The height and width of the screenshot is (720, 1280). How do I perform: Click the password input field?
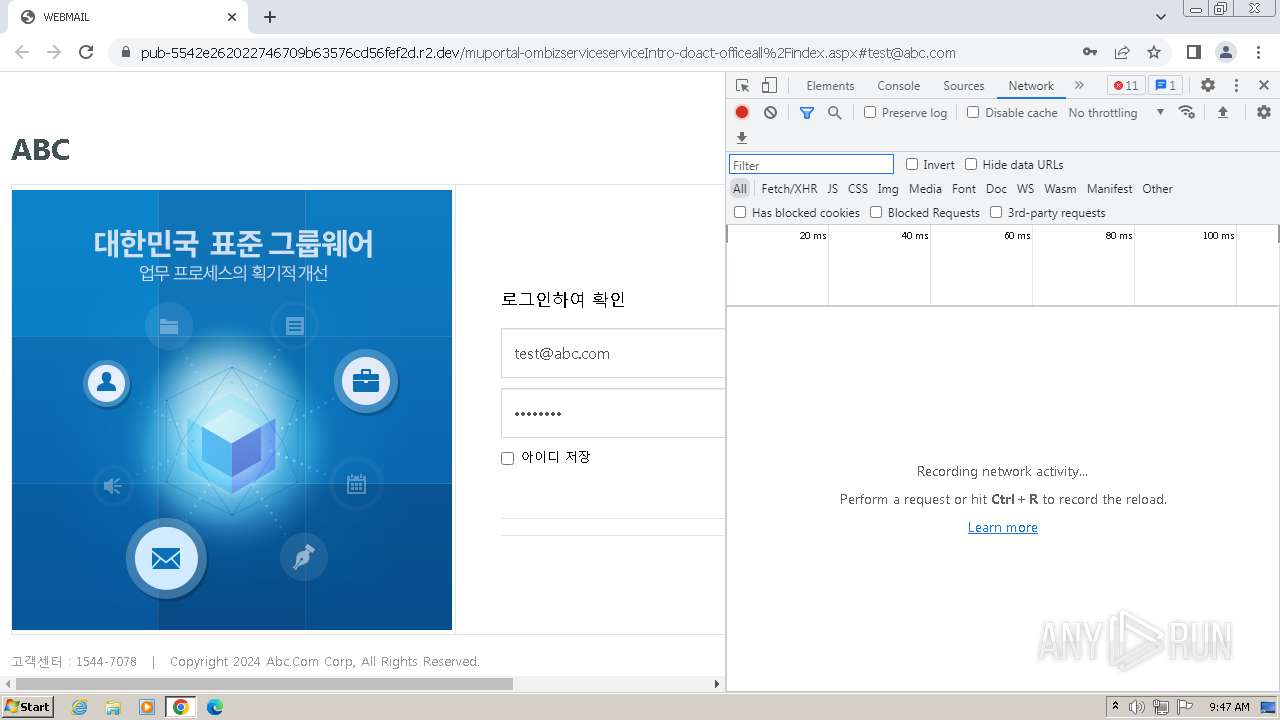pyautogui.click(x=612, y=413)
